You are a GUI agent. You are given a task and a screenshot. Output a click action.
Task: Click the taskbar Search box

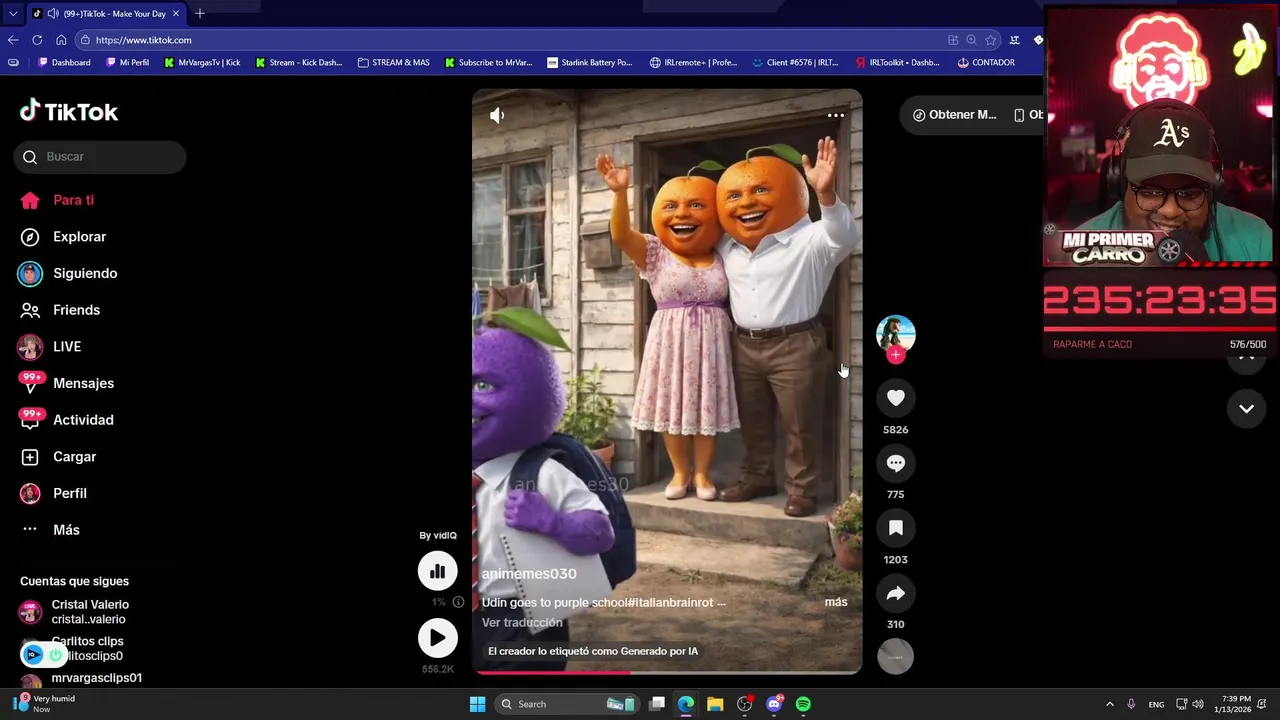(567, 704)
